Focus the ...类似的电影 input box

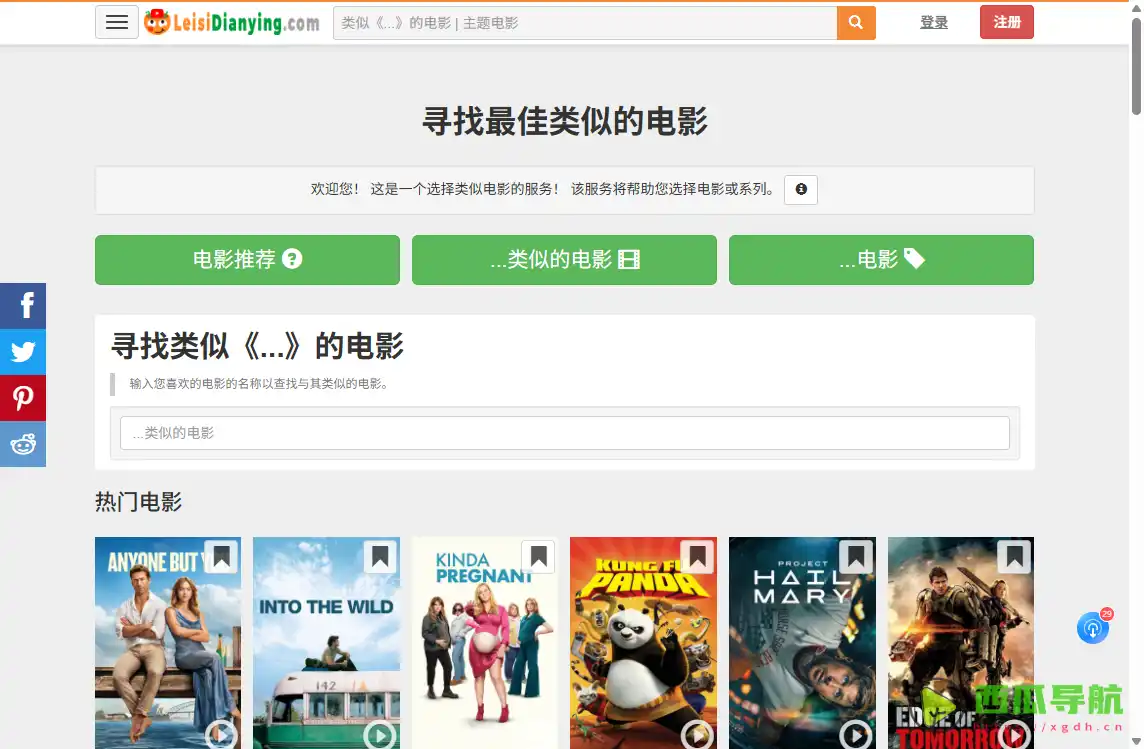tap(565, 433)
